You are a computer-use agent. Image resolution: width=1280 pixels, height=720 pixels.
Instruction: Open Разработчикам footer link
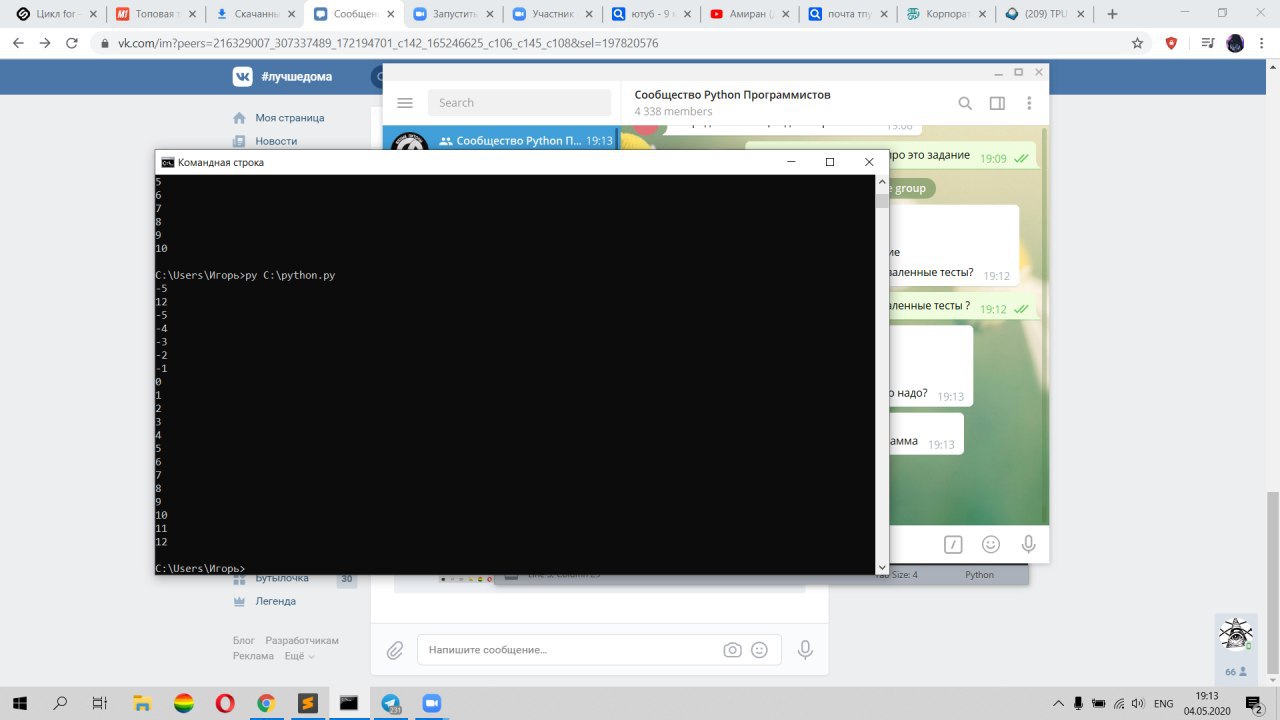pos(302,641)
